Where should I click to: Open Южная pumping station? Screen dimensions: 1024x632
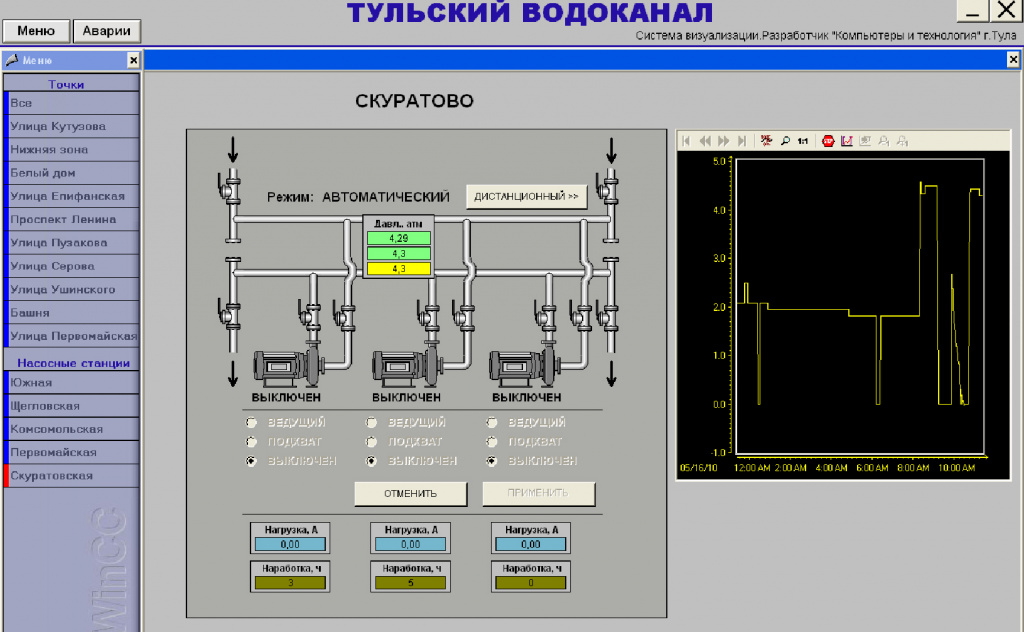[72, 383]
